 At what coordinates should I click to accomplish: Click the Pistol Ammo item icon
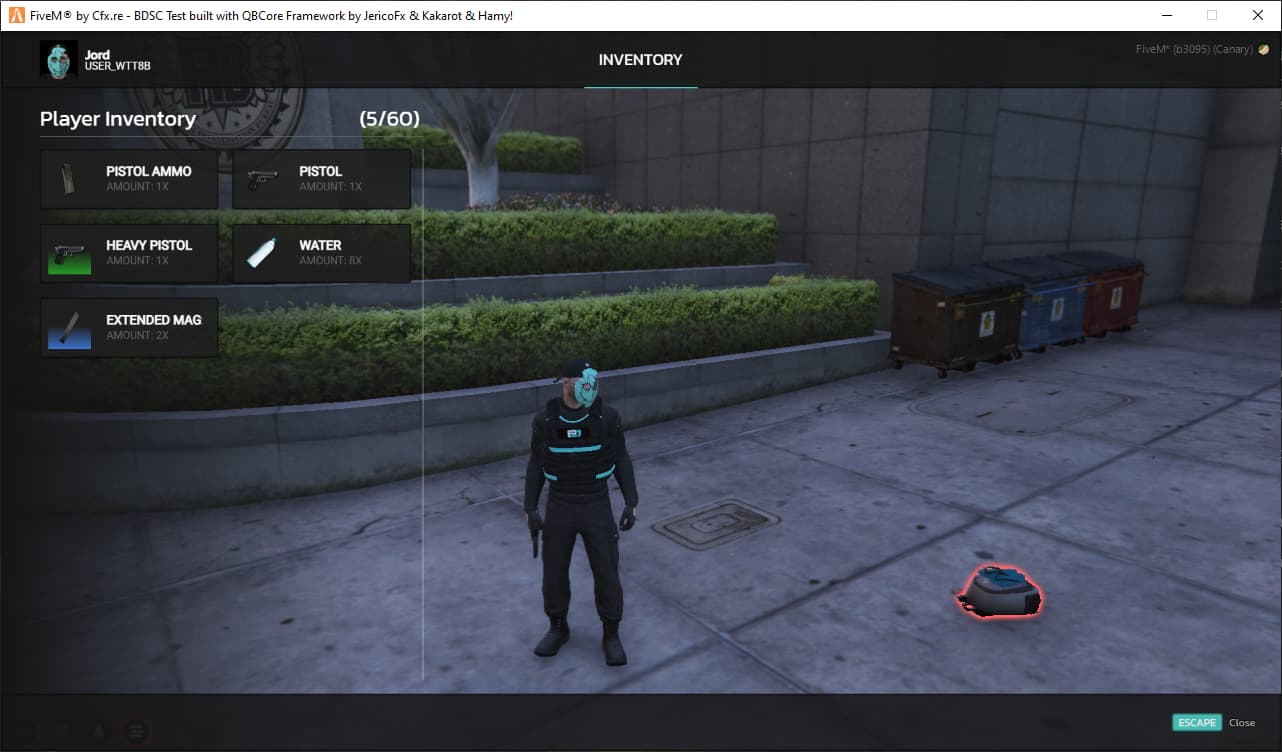68,178
